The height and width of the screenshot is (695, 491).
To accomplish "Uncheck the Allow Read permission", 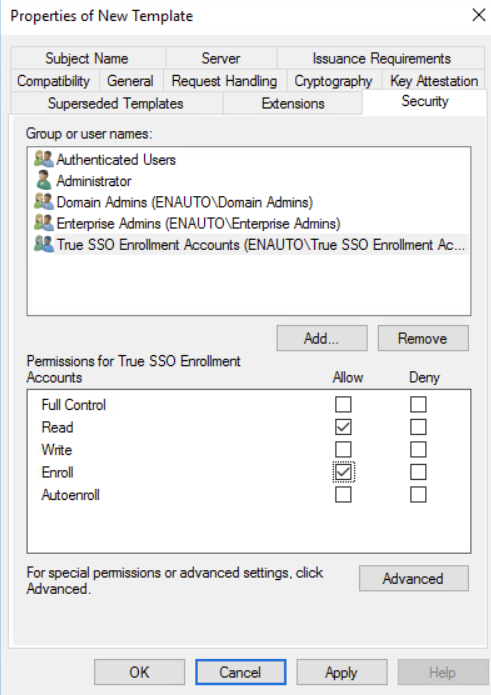I will tap(343, 427).
